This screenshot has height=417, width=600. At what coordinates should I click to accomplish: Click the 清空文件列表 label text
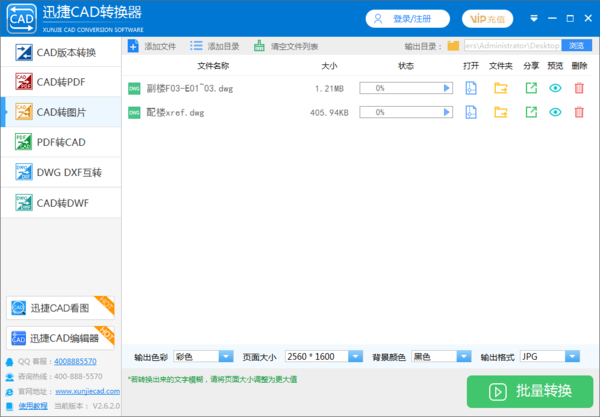pos(294,47)
